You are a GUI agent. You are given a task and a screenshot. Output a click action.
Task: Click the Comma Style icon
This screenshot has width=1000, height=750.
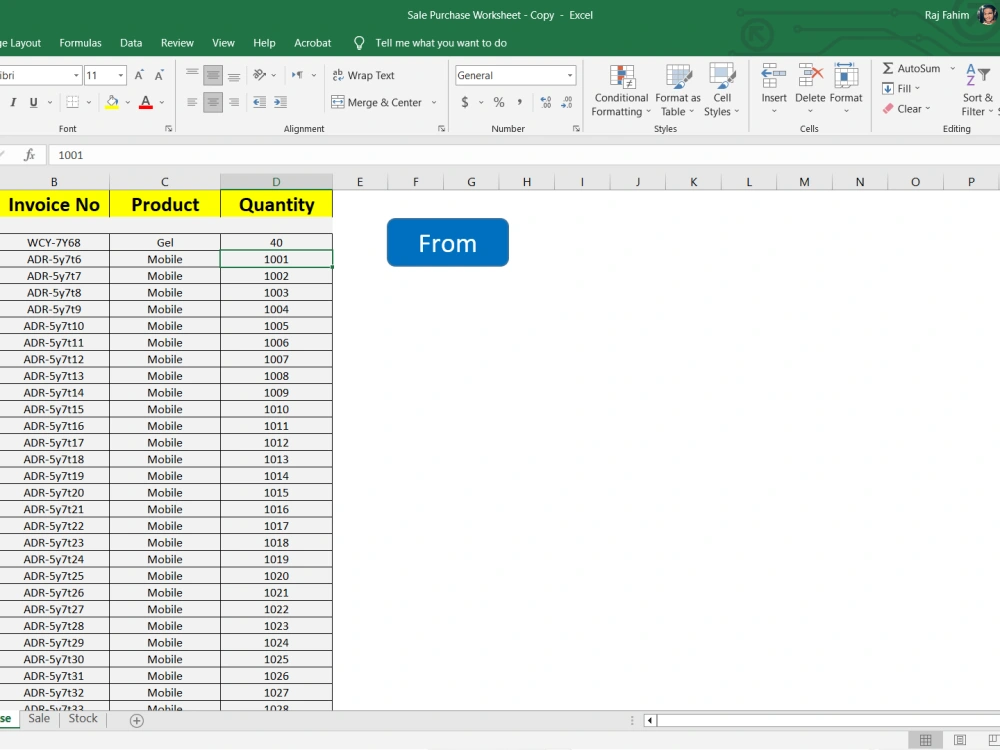point(520,101)
